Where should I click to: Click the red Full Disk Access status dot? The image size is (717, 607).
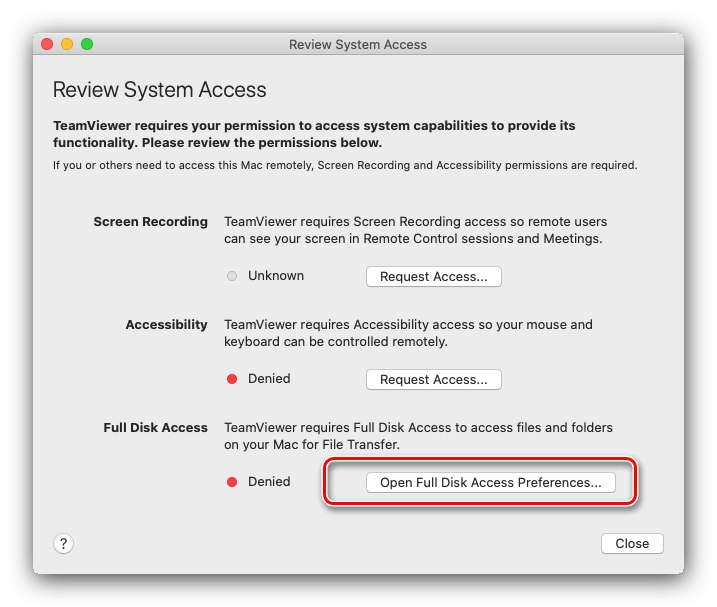coord(232,482)
